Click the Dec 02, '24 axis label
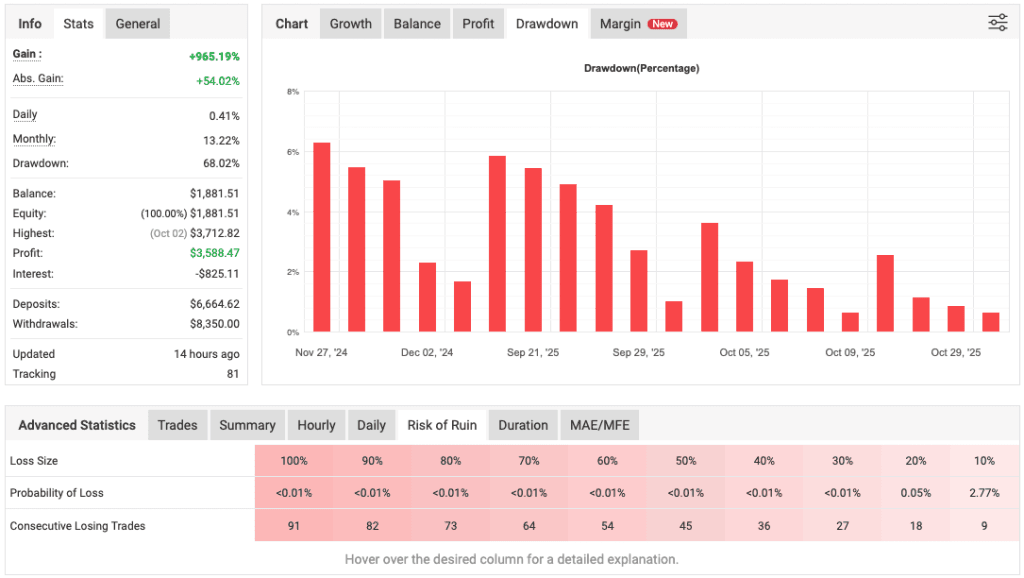 427,353
